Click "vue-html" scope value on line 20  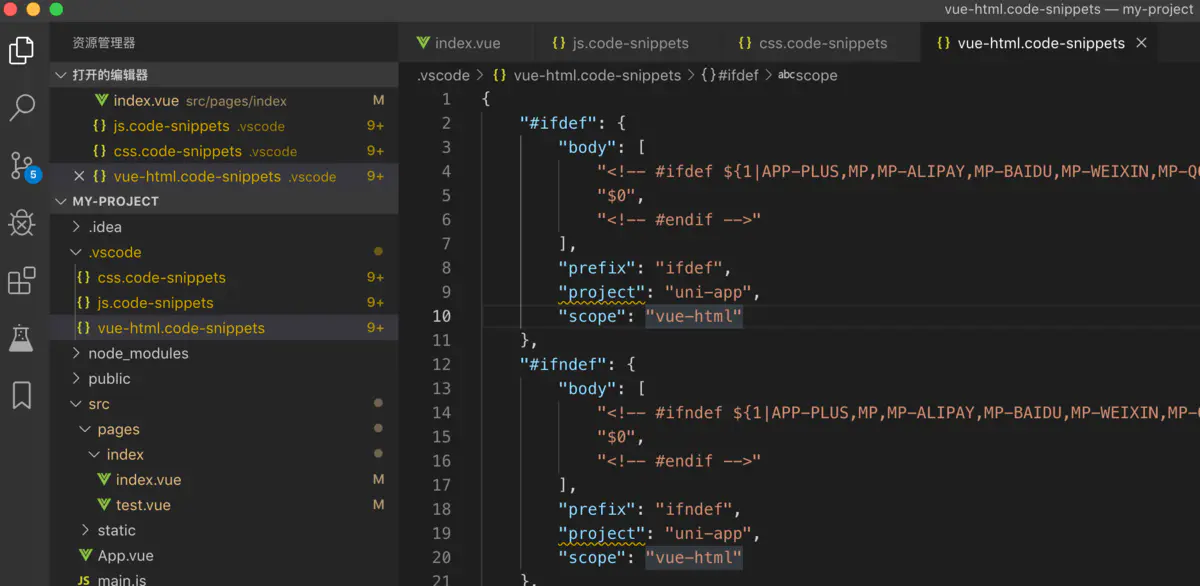[694, 557]
